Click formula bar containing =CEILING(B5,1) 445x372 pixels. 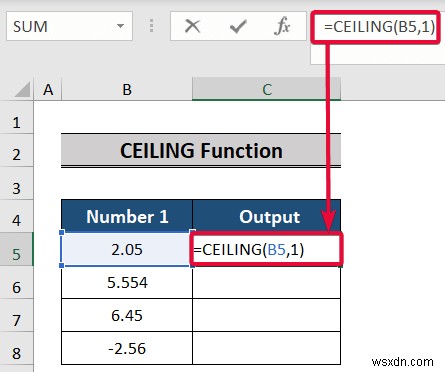click(379, 26)
